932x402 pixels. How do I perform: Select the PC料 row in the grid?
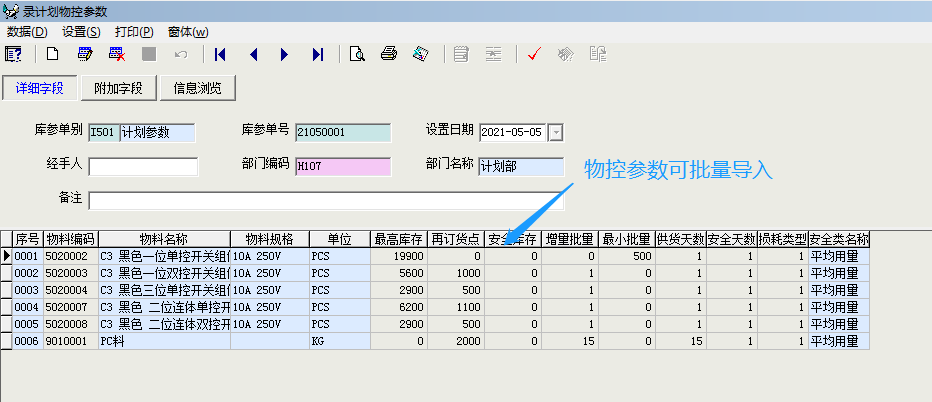pos(164,341)
